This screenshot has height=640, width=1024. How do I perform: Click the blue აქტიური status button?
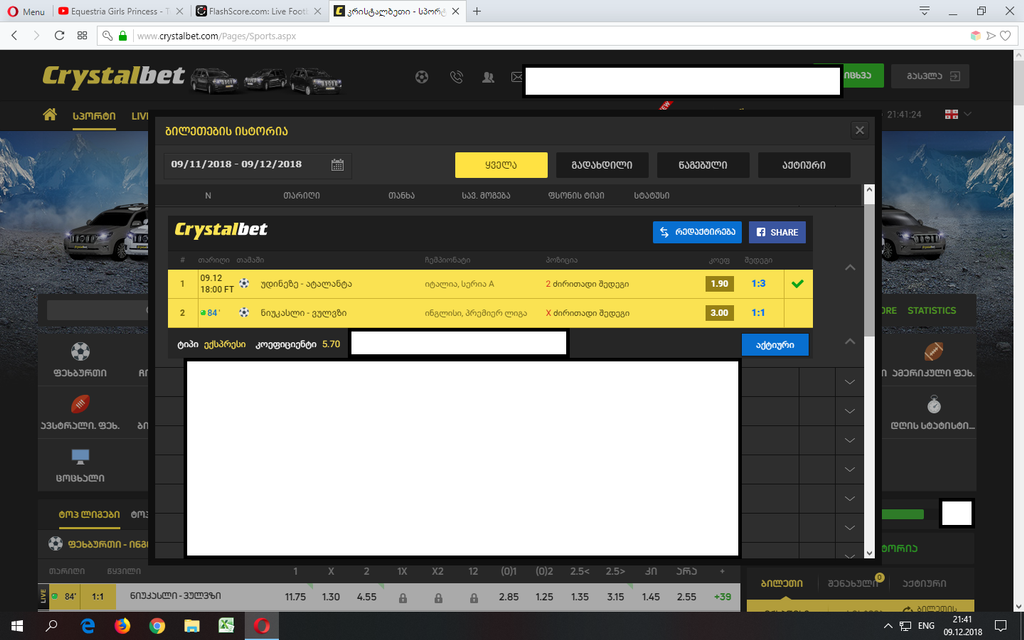(x=775, y=345)
